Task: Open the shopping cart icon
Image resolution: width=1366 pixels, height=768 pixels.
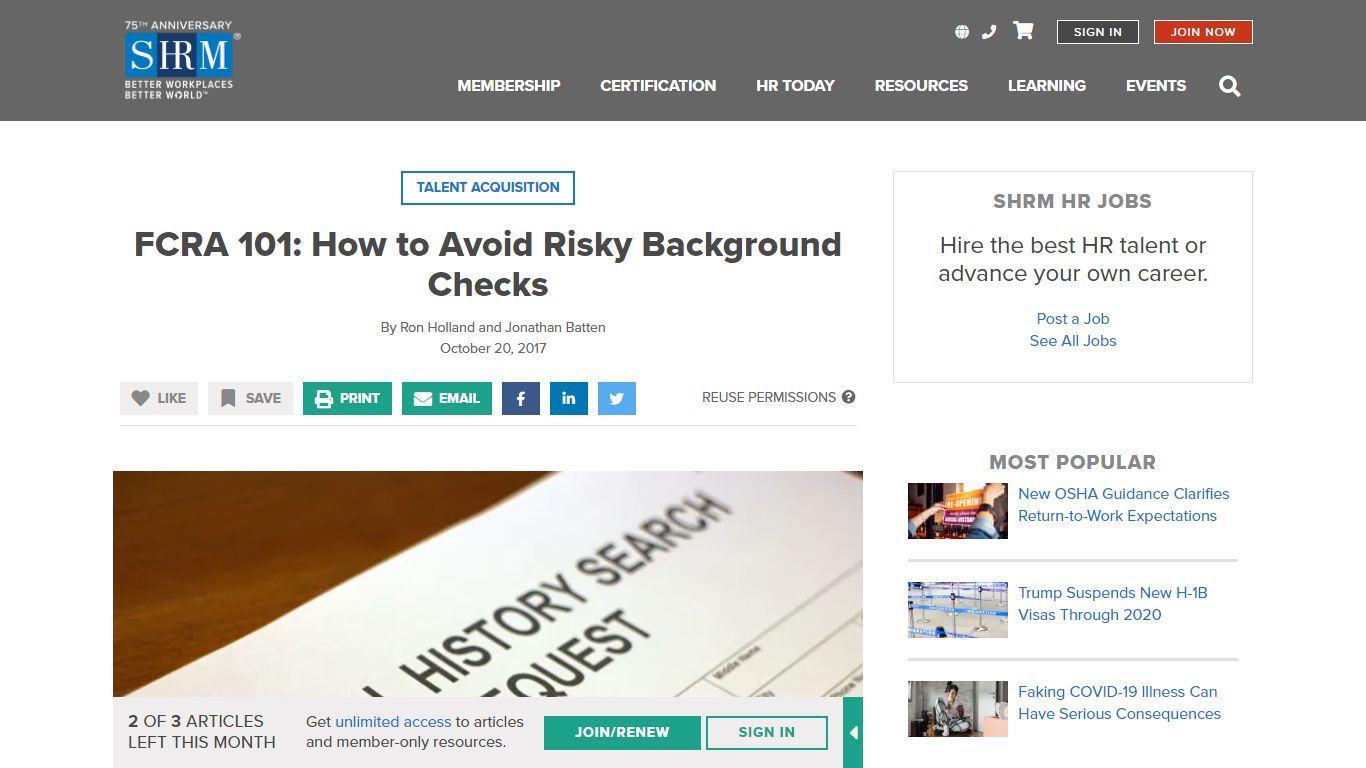Action: (x=1023, y=31)
